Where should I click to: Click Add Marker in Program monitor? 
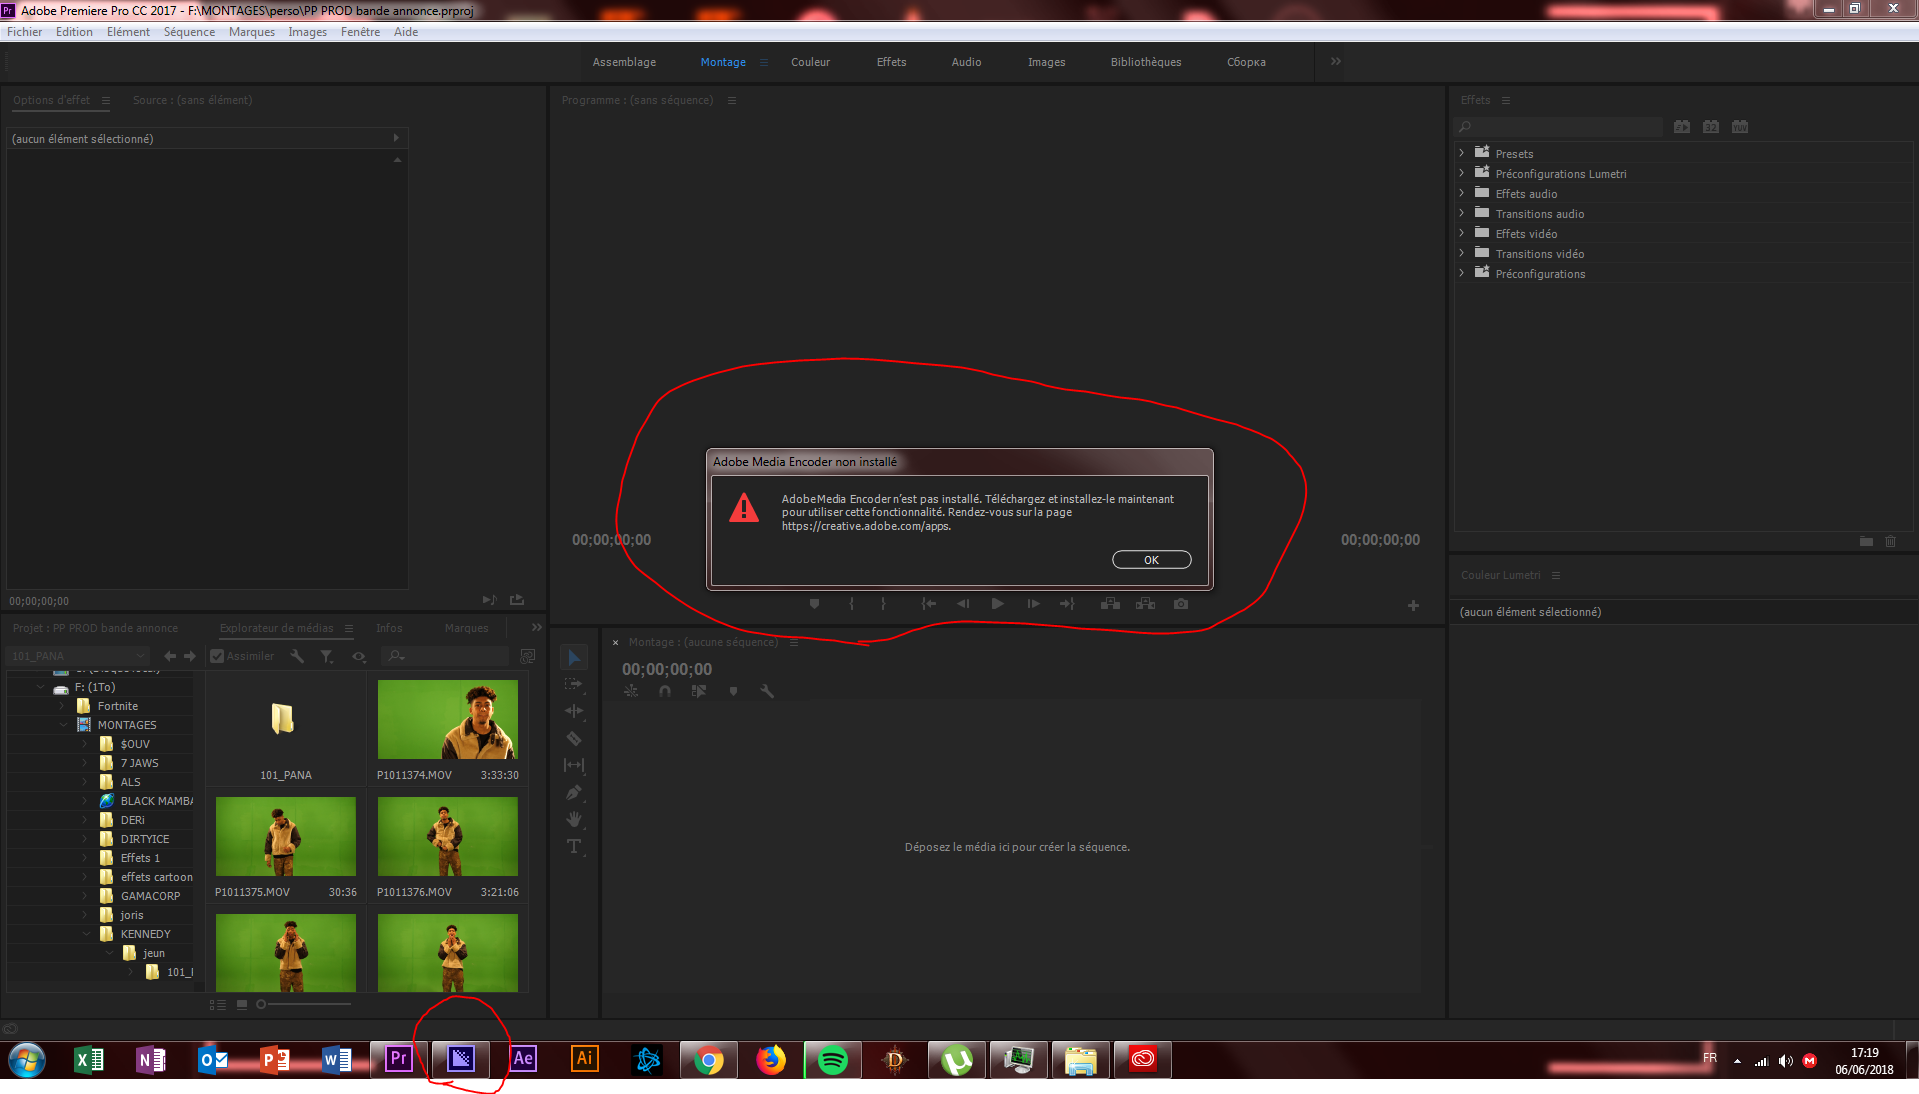(x=814, y=604)
